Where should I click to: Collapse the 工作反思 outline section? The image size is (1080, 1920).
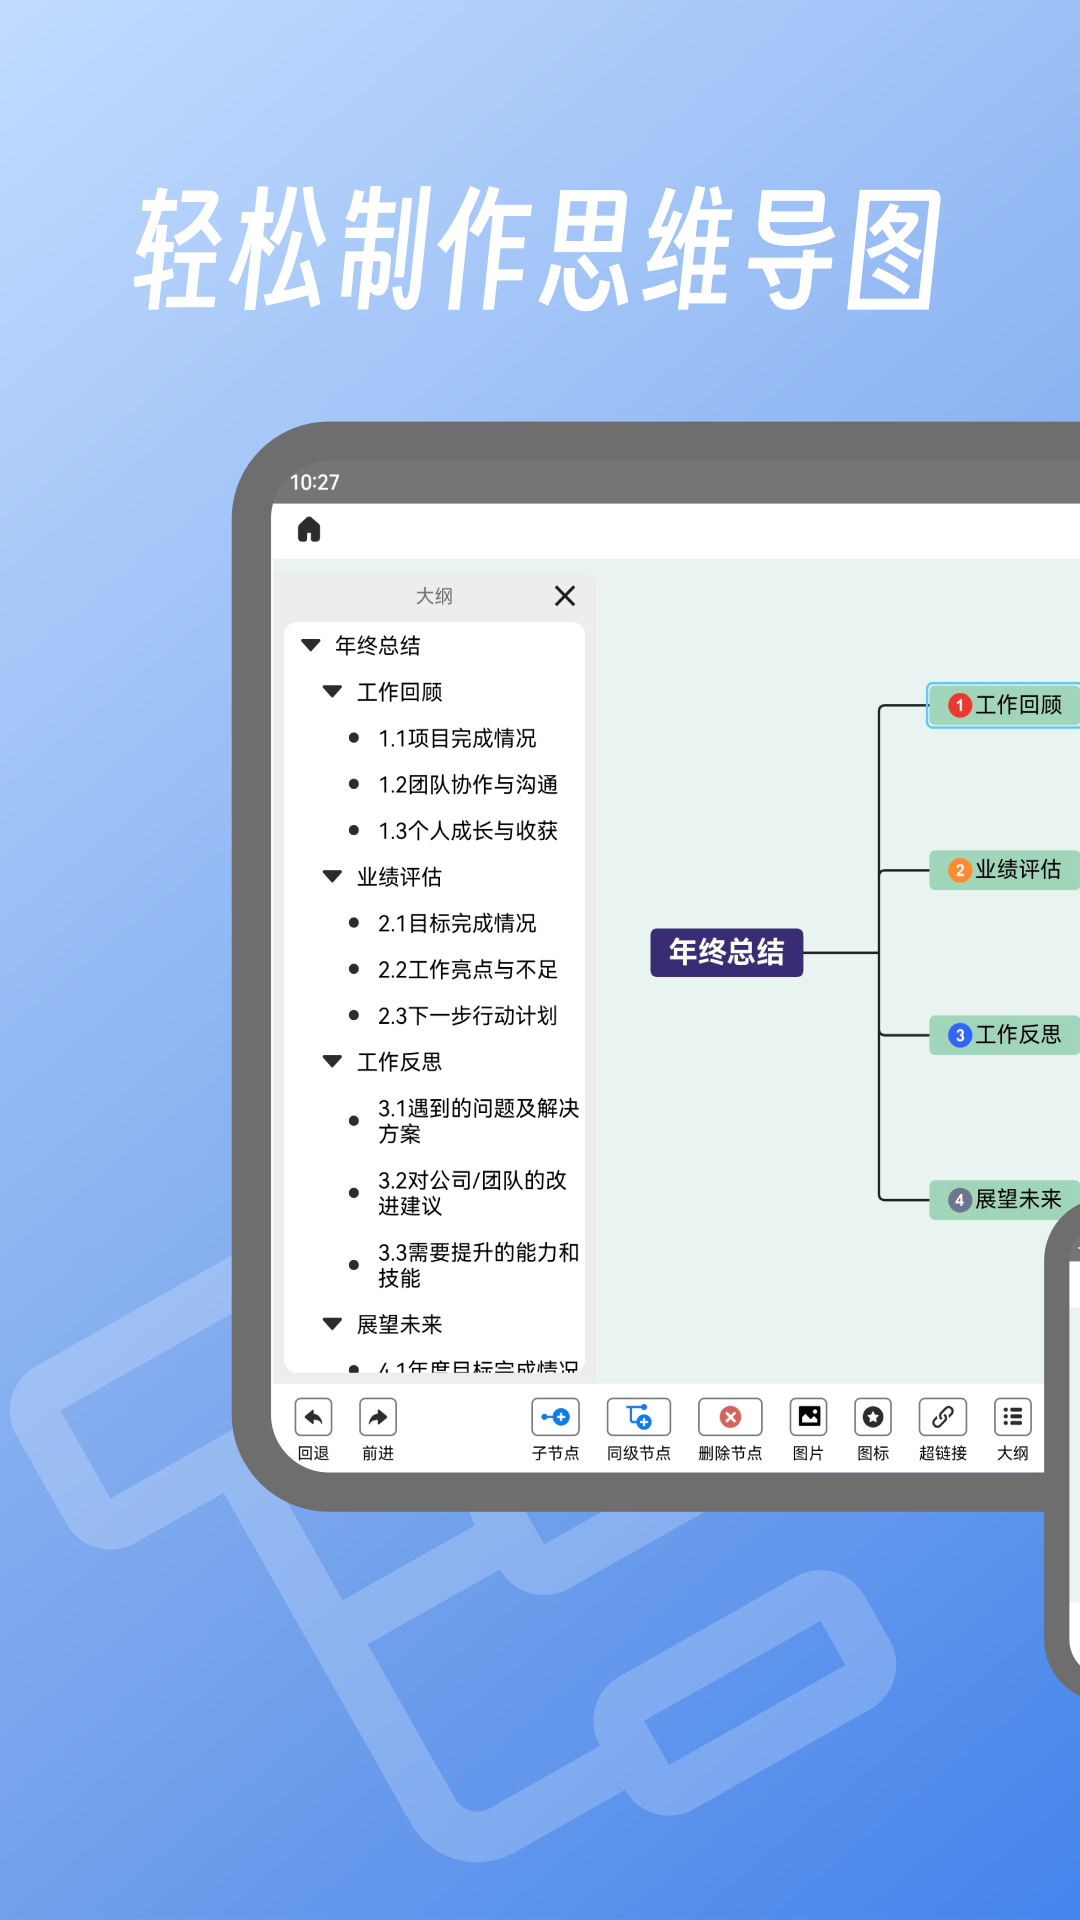333,1062
